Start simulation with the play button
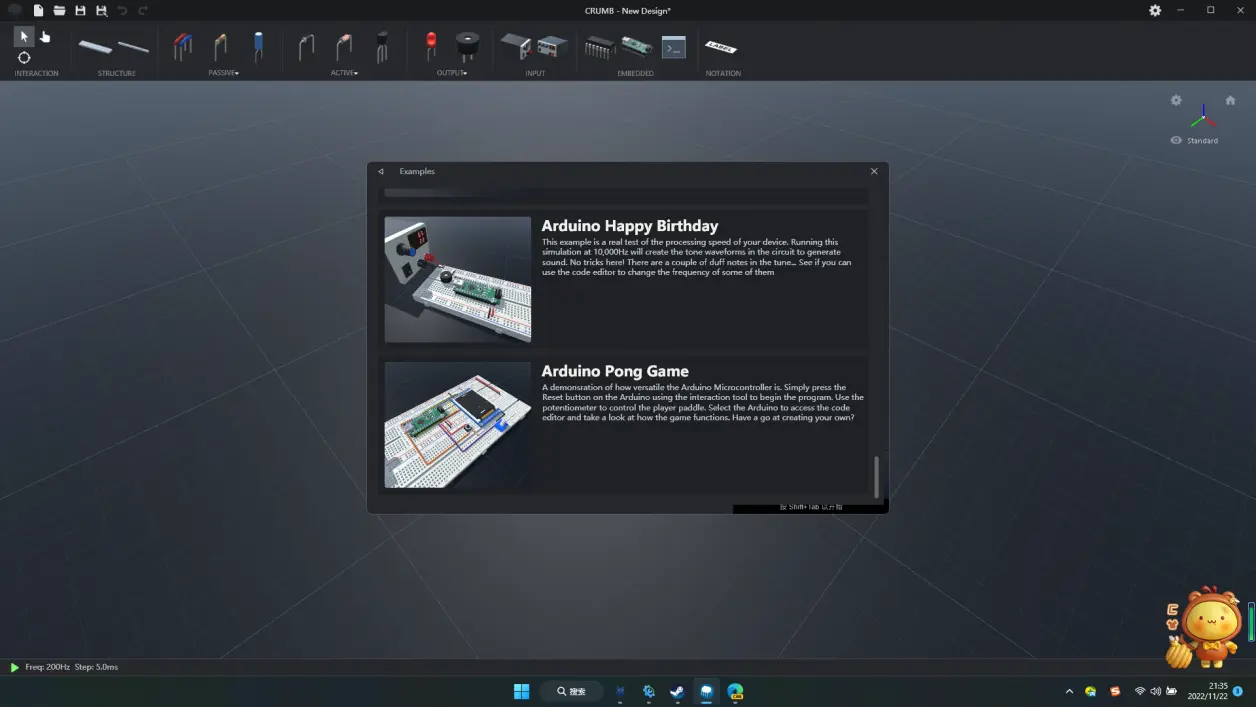The height and width of the screenshot is (707, 1256). tap(14, 667)
